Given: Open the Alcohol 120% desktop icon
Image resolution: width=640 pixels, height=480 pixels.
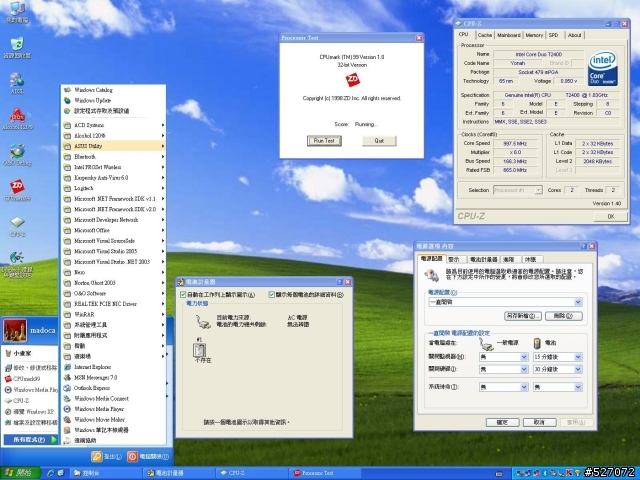Looking at the screenshot, I should [x=17, y=119].
